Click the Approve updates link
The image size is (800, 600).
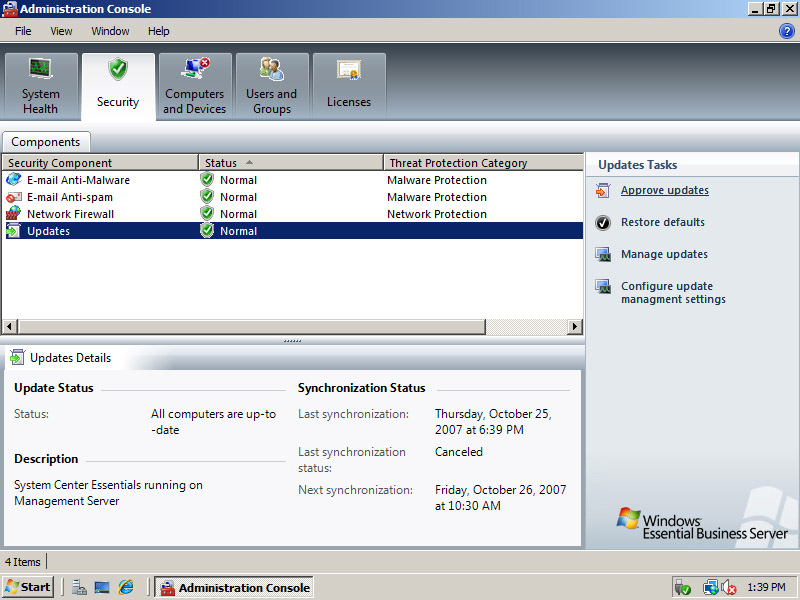click(665, 190)
